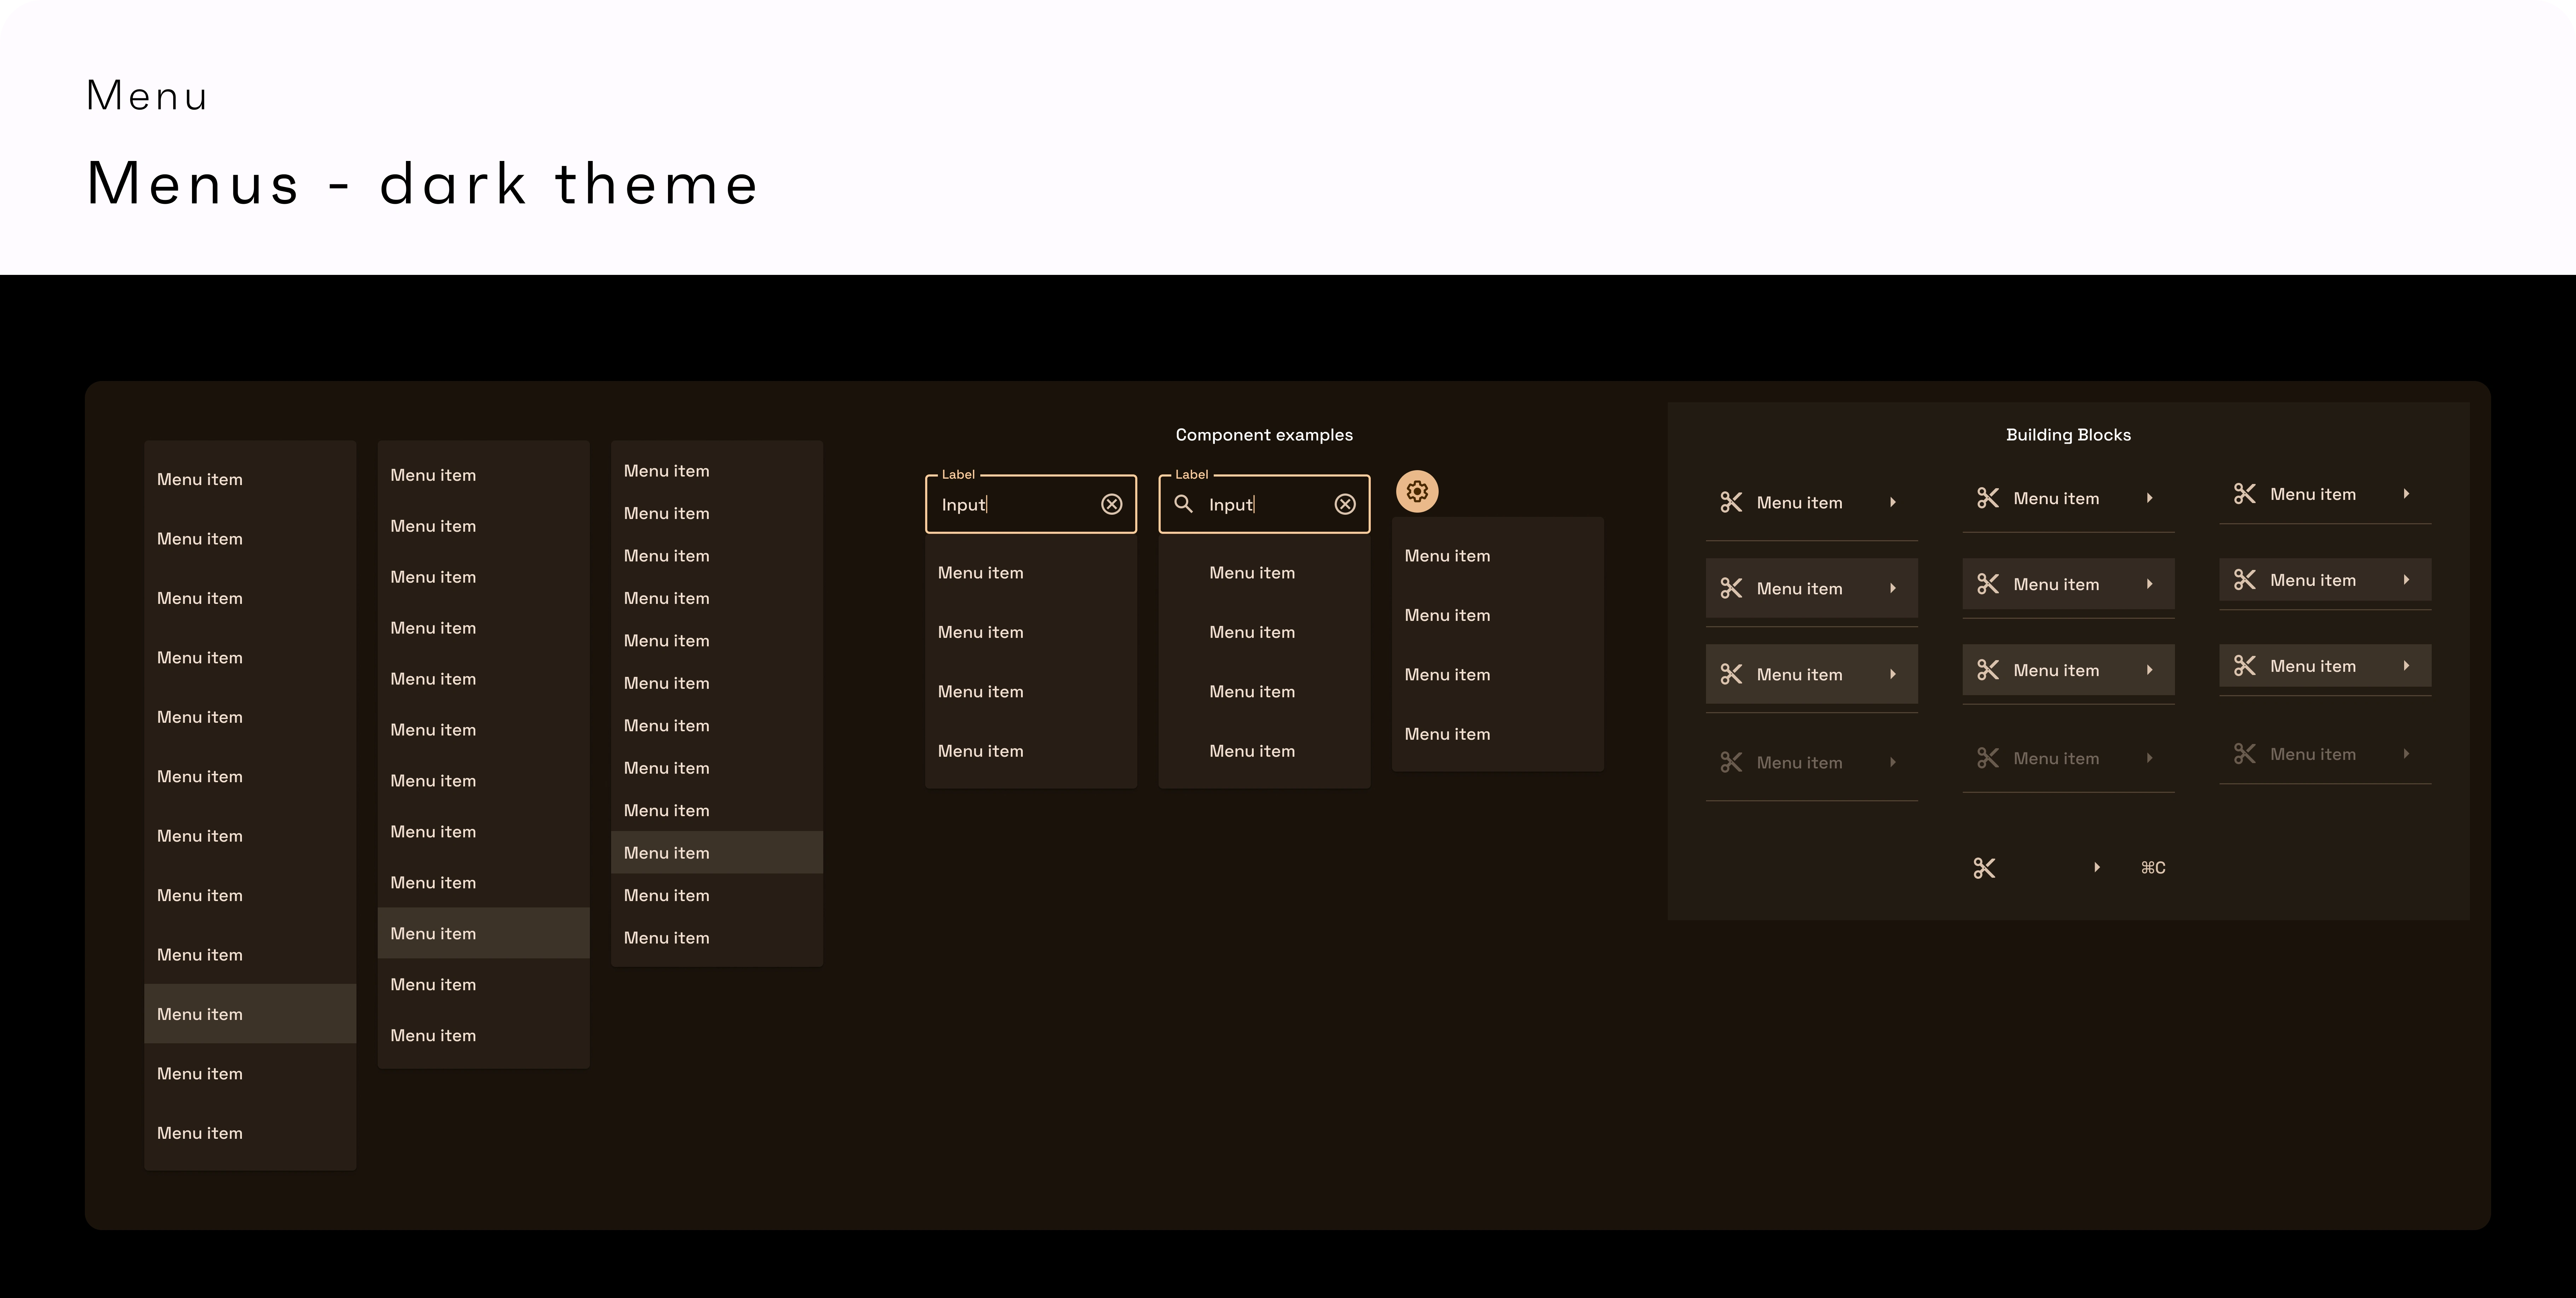Pick the first Menu item below the plain Input

pyautogui.click(x=1031, y=573)
